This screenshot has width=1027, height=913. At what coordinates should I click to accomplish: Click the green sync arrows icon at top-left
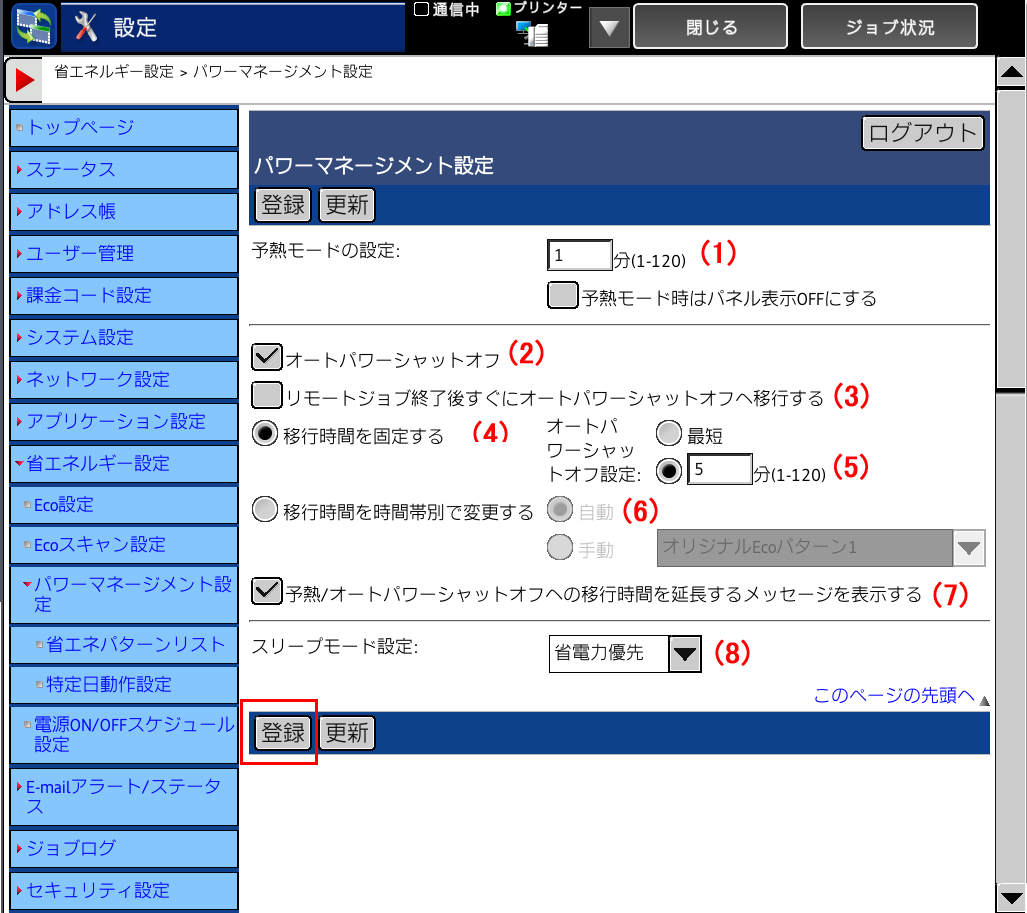pyautogui.click(x=34, y=27)
